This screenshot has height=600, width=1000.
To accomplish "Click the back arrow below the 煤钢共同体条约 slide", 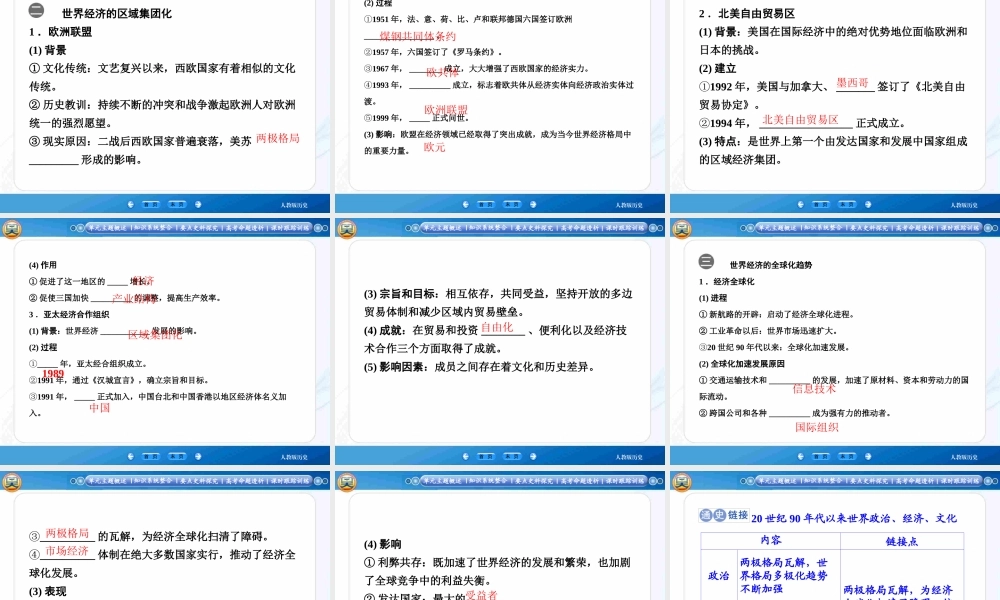I will (465, 205).
